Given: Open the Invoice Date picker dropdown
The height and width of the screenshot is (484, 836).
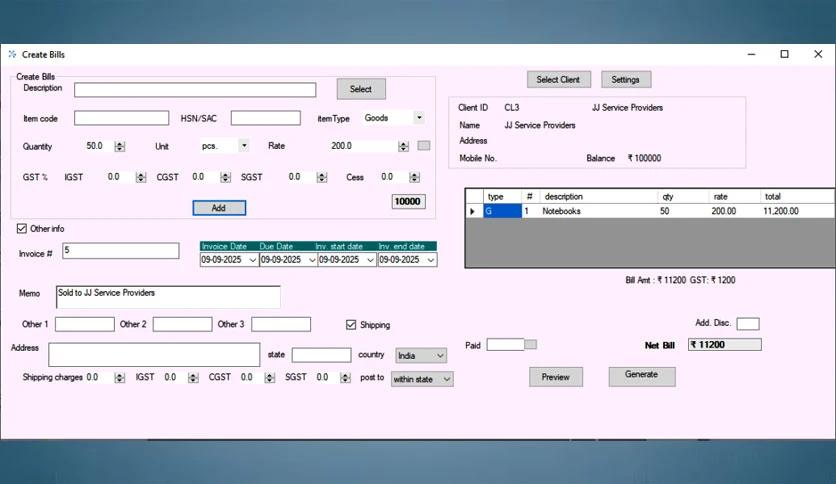Looking at the screenshot, I should tap(252, 260).
